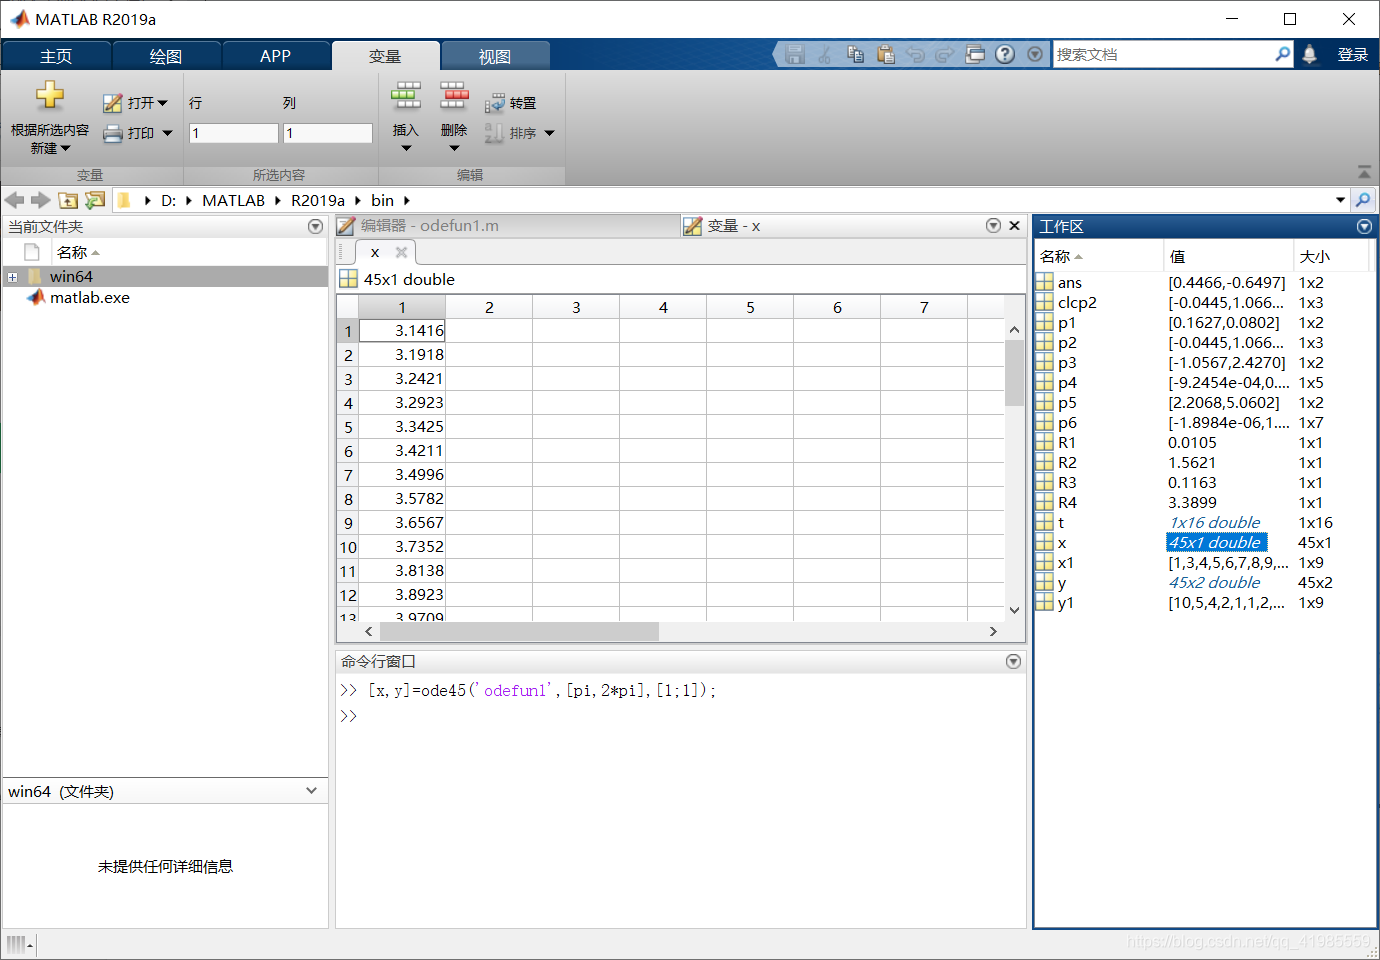
Task: Click the Cut scissors icon
Action: (x=825, y=55)
